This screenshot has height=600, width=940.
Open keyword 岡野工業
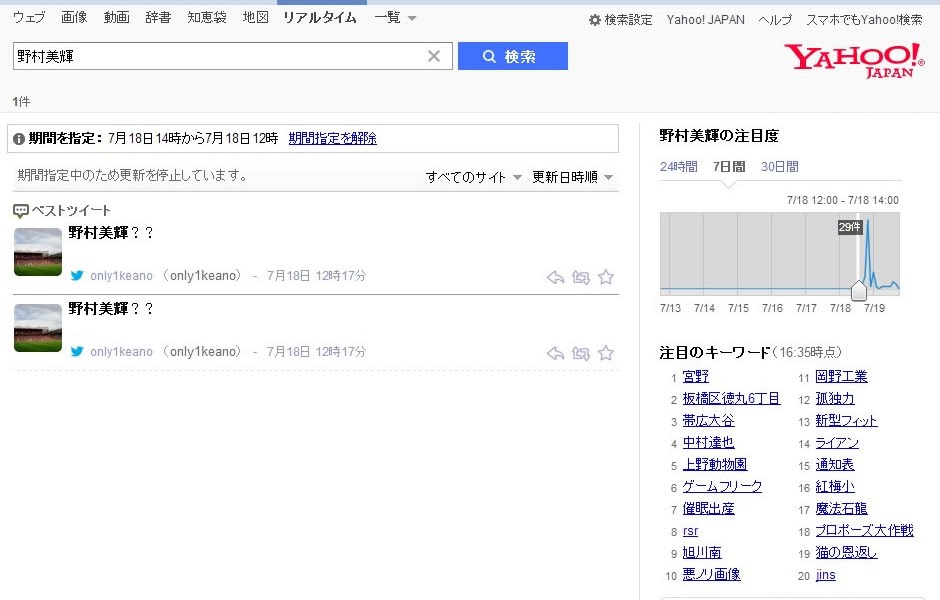[842, 376]
